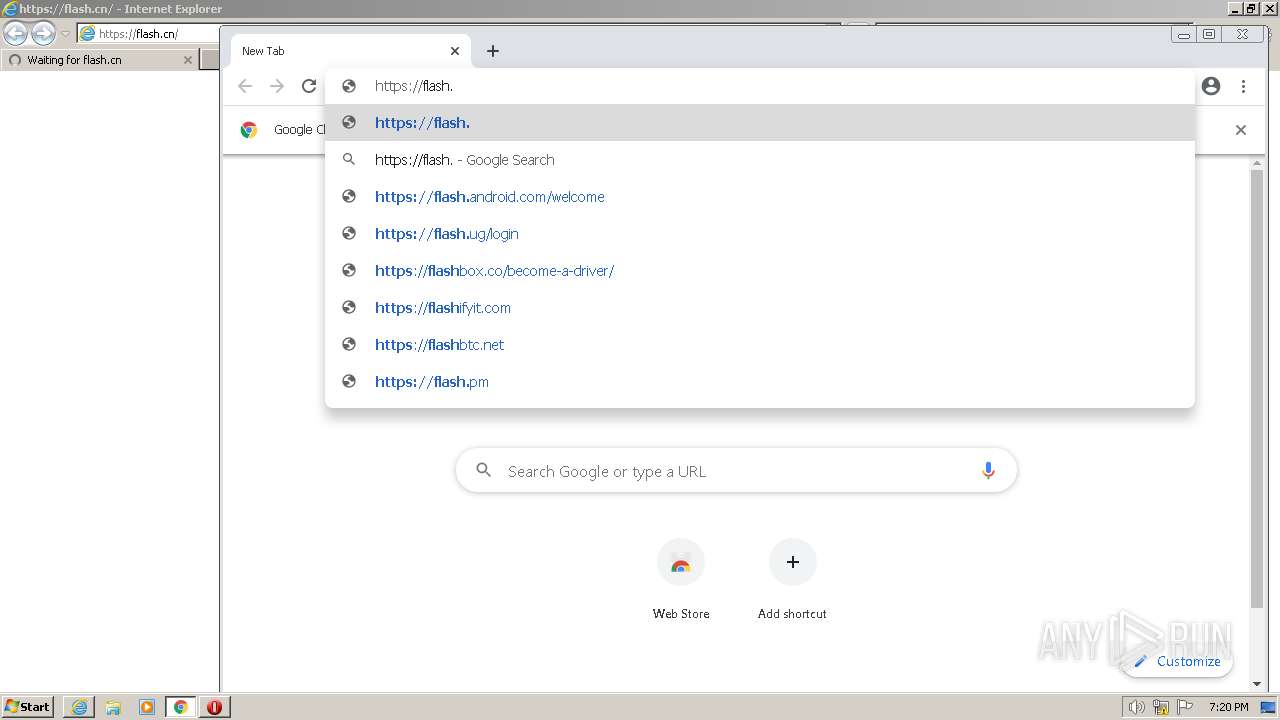The image size is (1280, 720).
Task: Click the IE address bar
Action: click(148, 34)
